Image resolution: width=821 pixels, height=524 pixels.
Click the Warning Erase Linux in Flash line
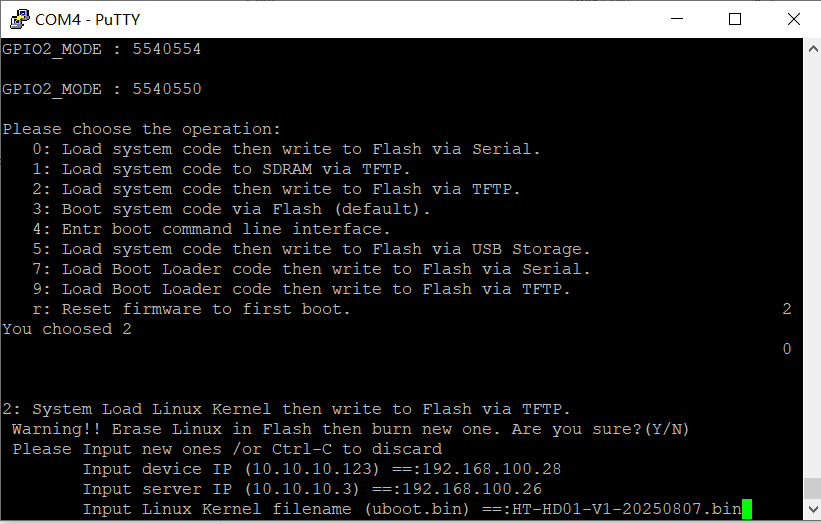pyautogui.click(x=350, y=429)
